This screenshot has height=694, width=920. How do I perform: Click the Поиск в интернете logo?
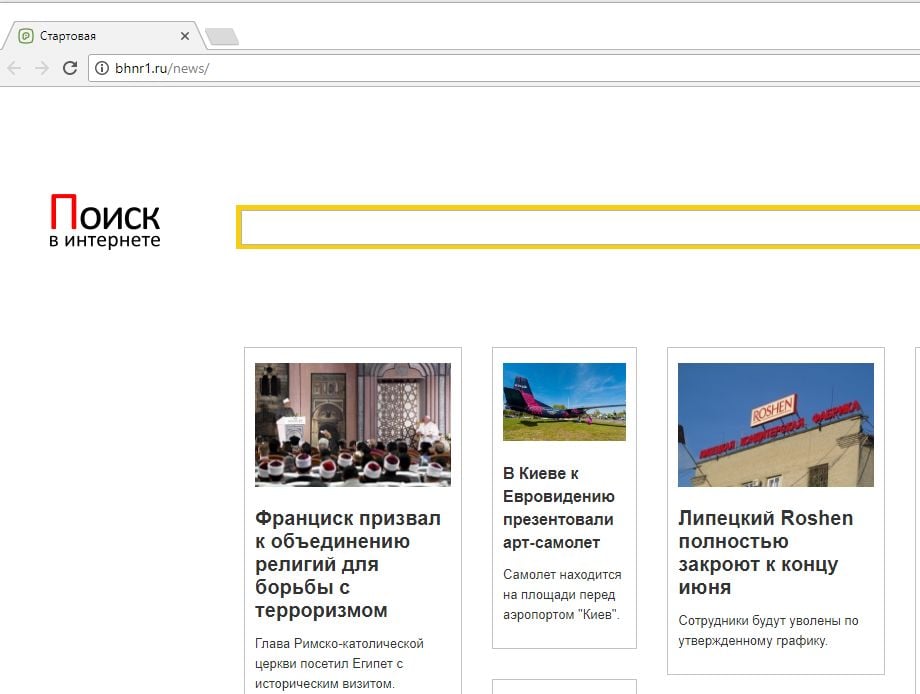pyautogui.click(x=105, y=221)
